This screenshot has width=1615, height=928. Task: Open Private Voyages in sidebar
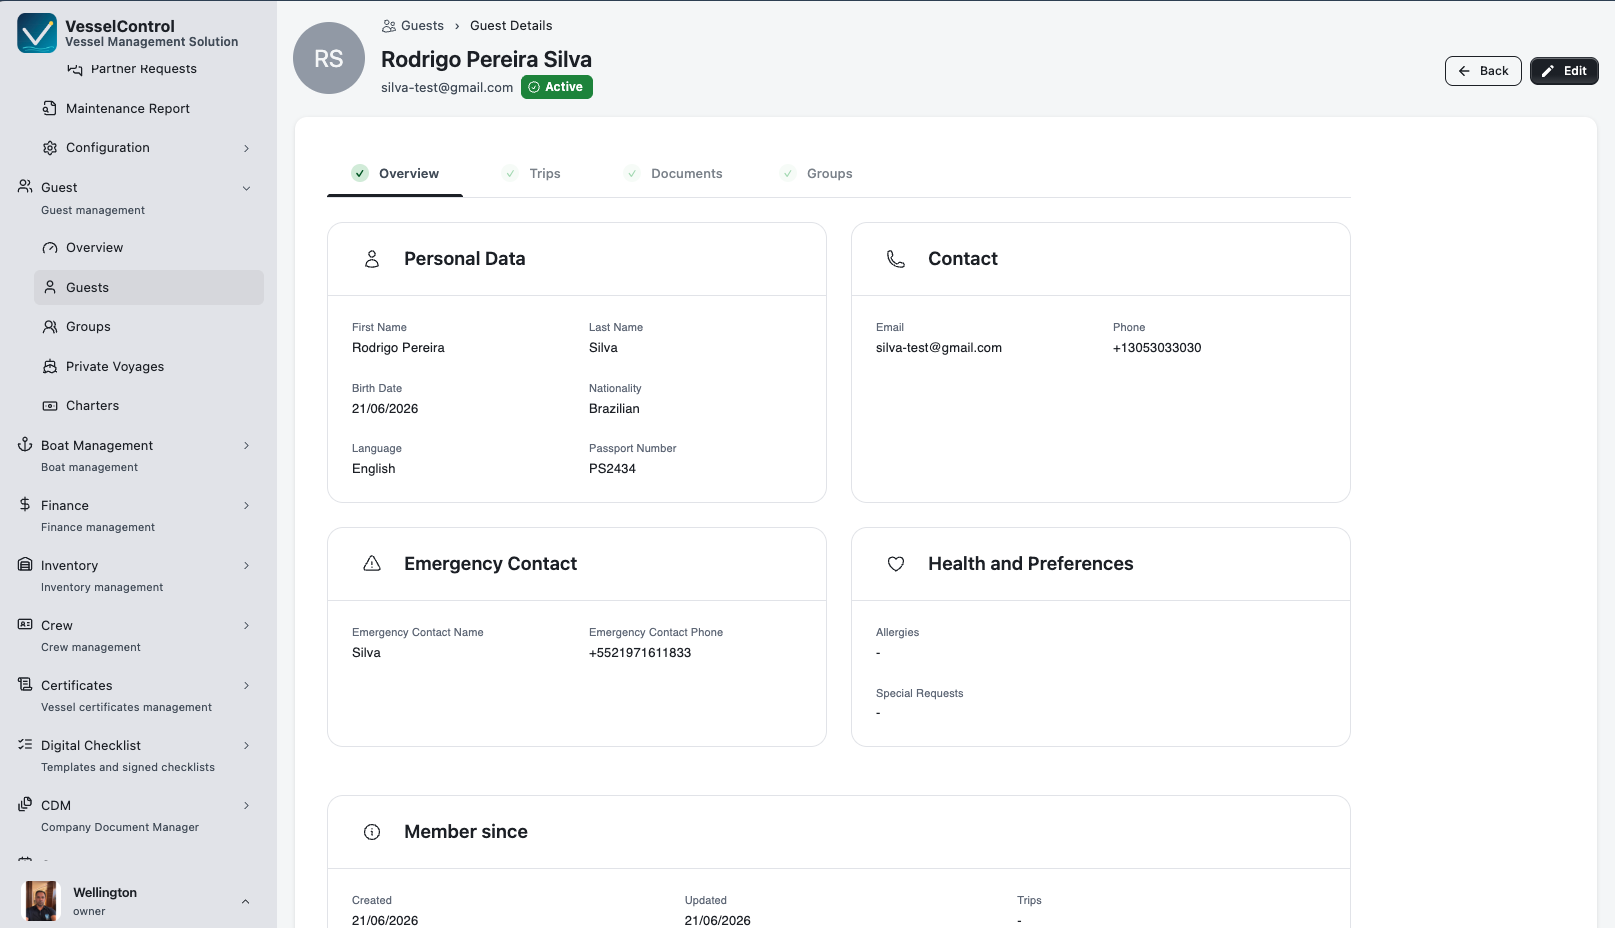(x=149, y=367)
